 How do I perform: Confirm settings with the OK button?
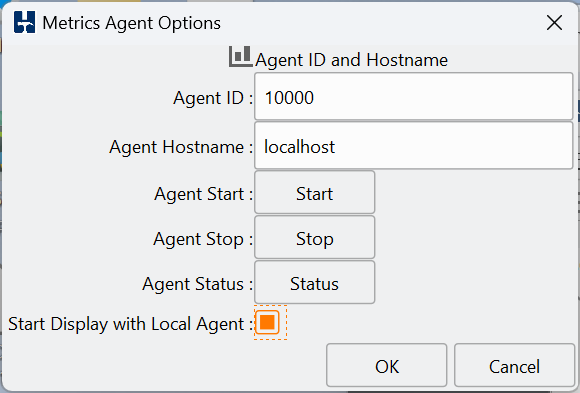point(387,366)
